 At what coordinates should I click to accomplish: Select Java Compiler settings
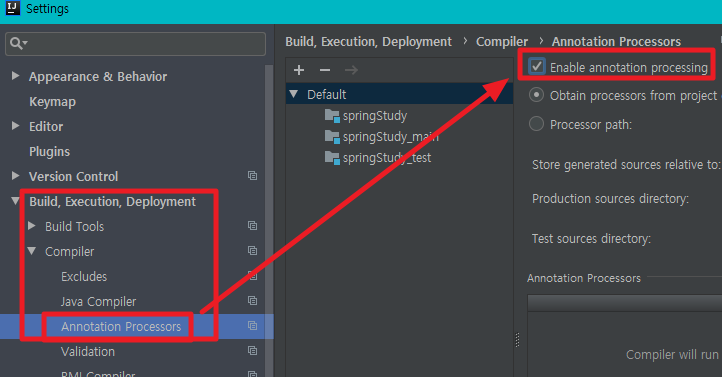[x=99, y=302]
